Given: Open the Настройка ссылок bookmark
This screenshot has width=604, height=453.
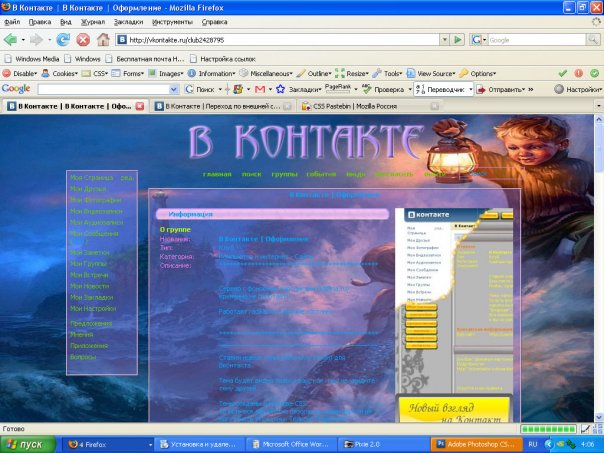Looking at the screenshot, I should (223, 59).
